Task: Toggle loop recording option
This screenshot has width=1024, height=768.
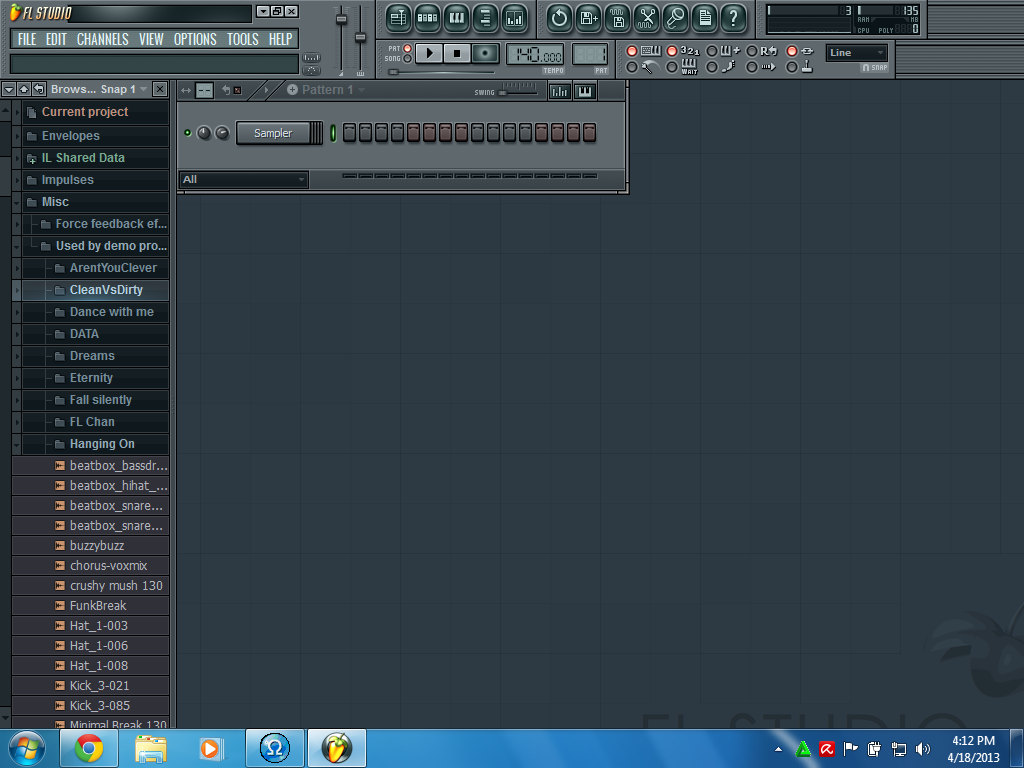Action: pos(752,51)
